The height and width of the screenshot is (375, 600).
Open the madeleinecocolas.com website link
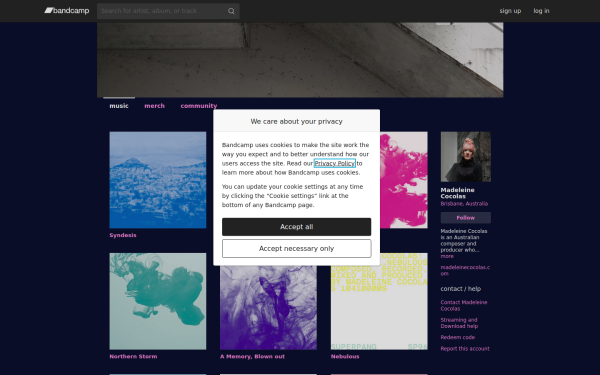[465, 271]
